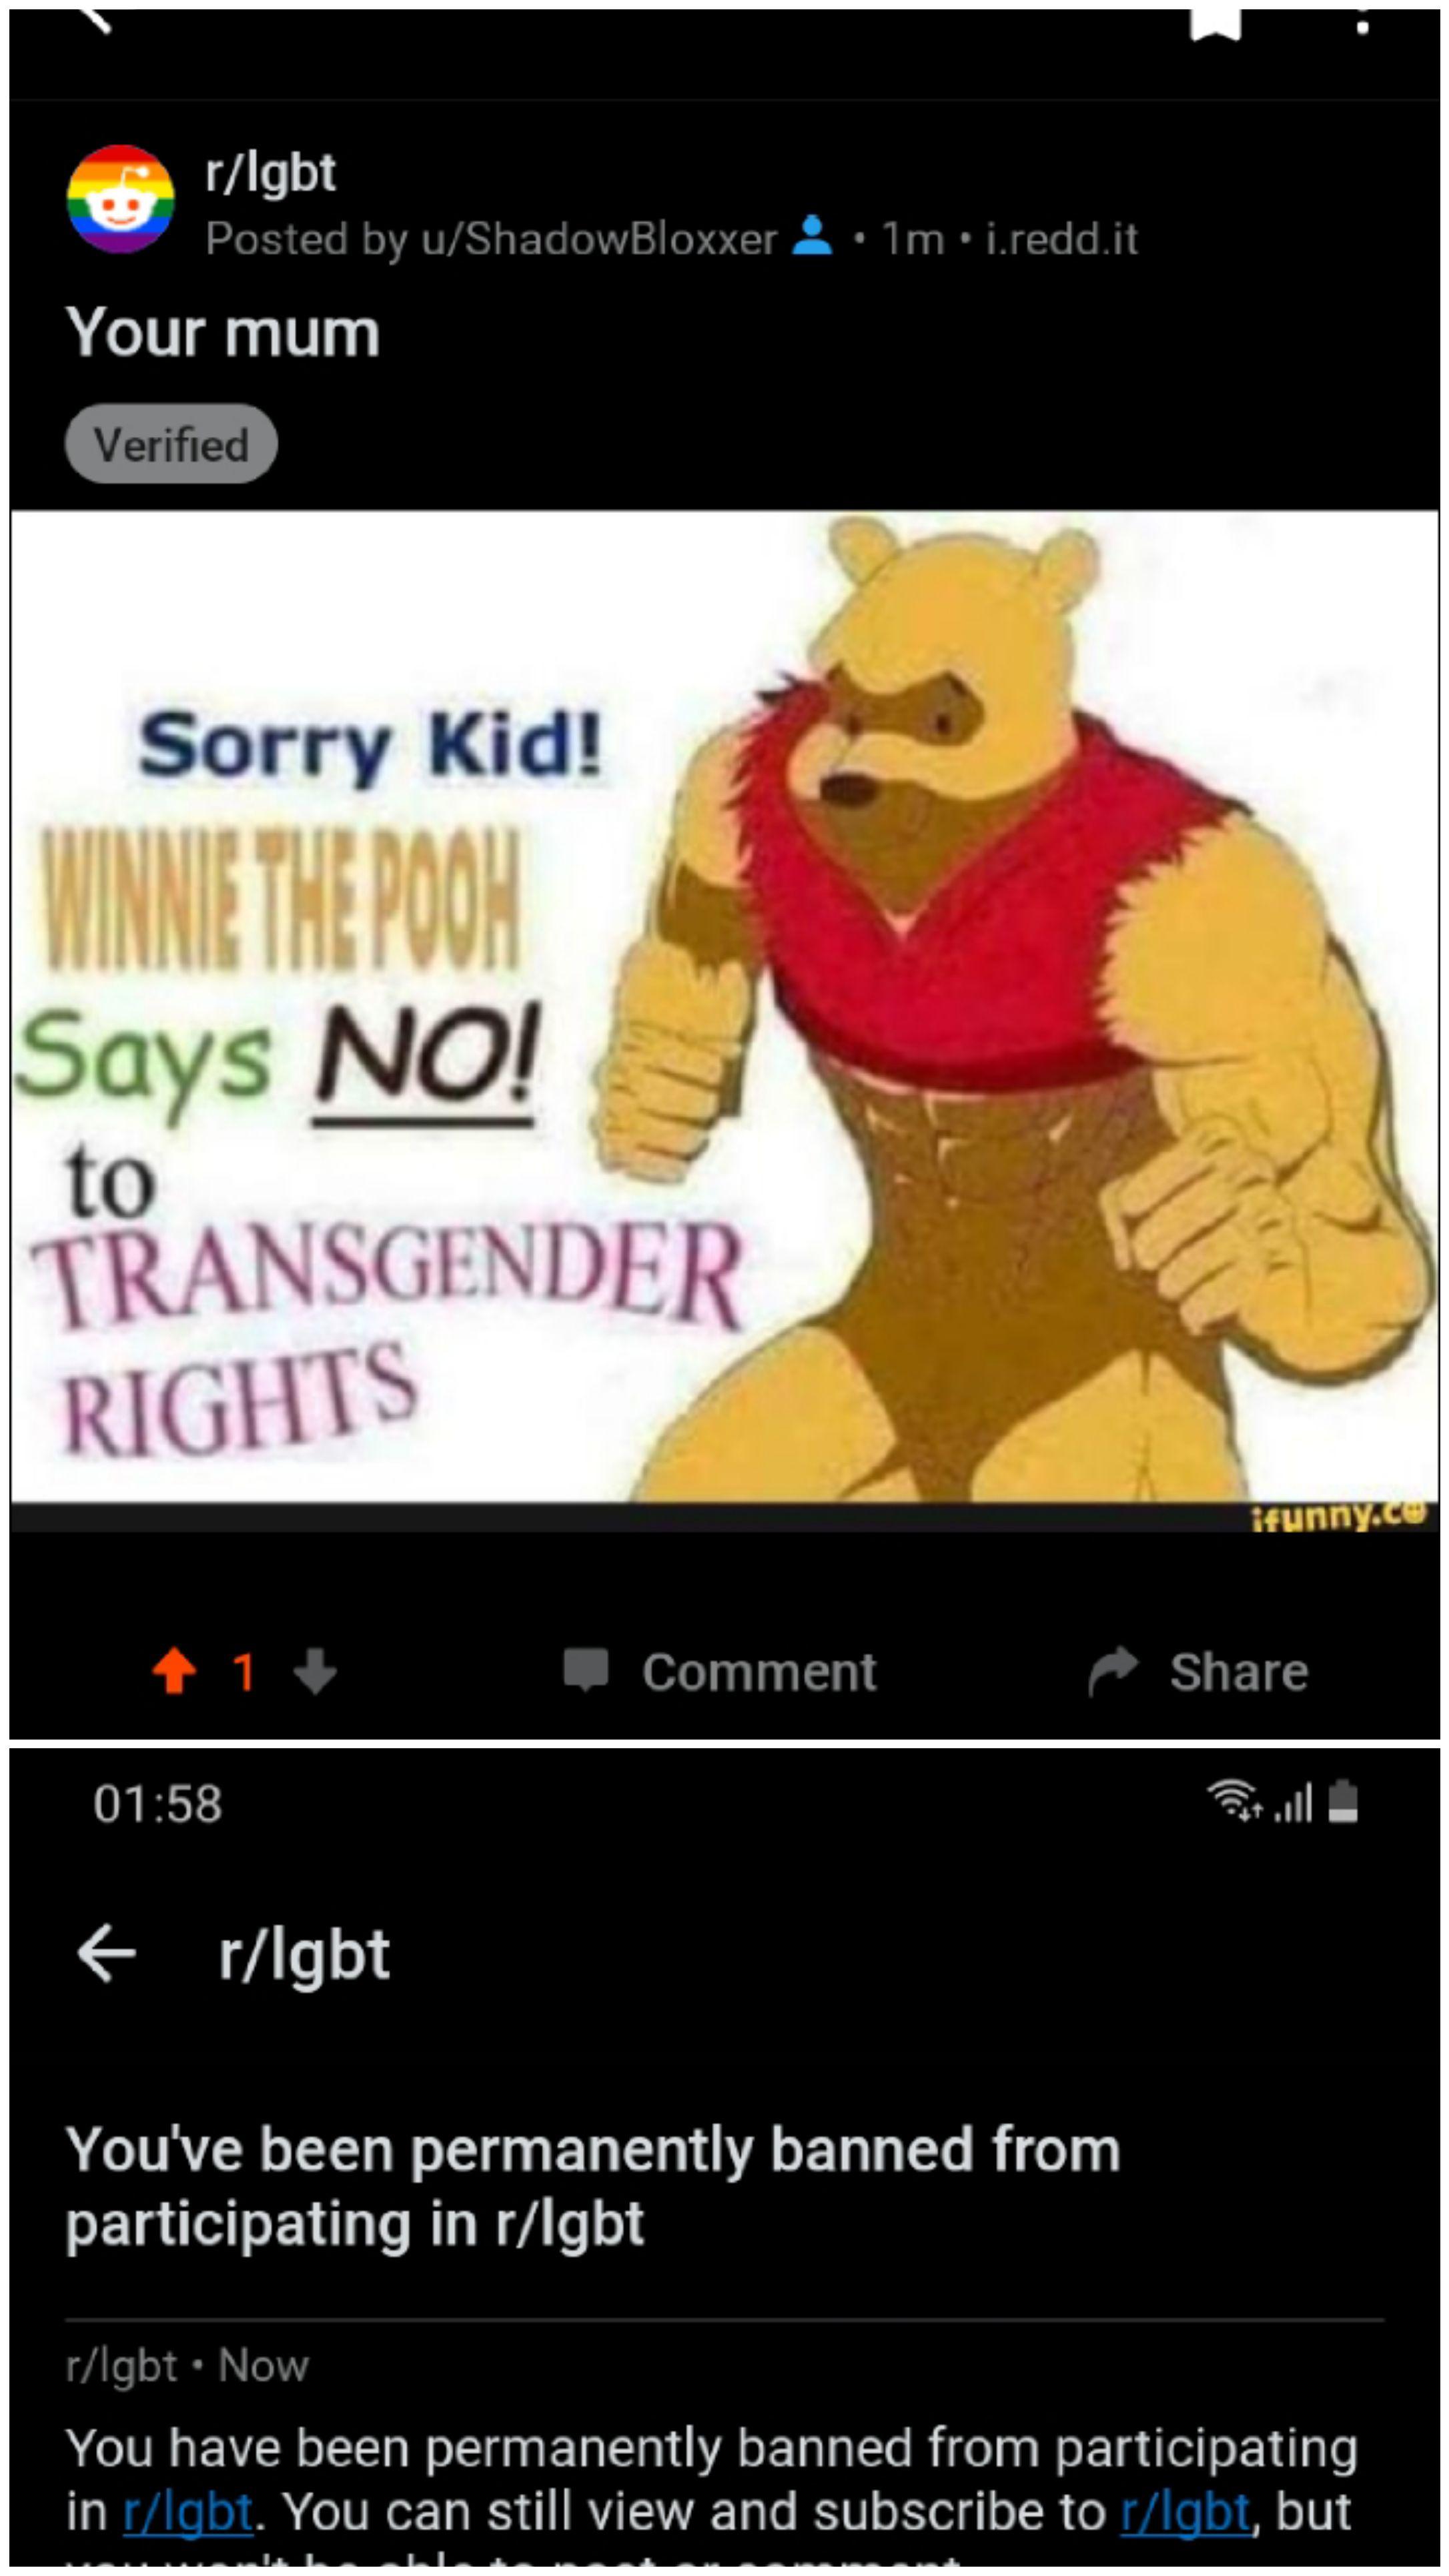The width and height of the screenshot is (1449, 2576).
Task: Tap the share arrow icon
Action: (1113, 1671)
